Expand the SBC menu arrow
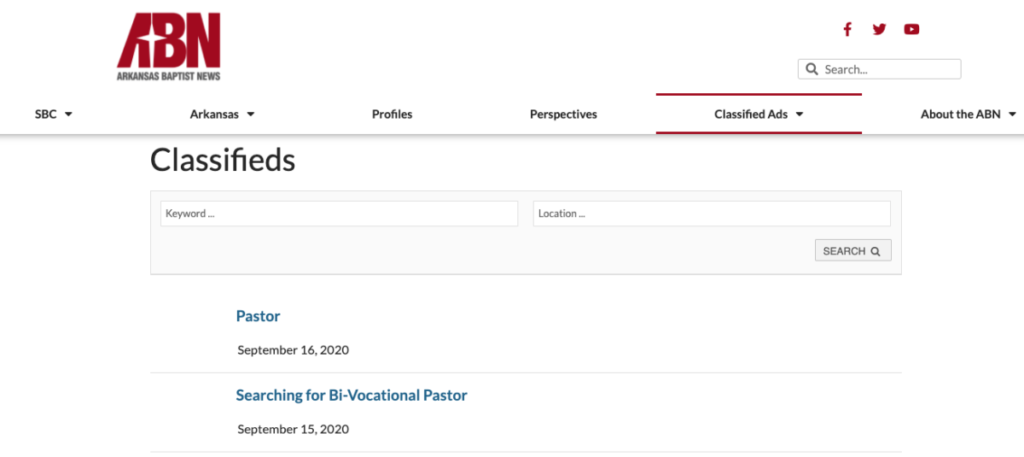This screenshot has width=1024, height=457. click(69, 115)
